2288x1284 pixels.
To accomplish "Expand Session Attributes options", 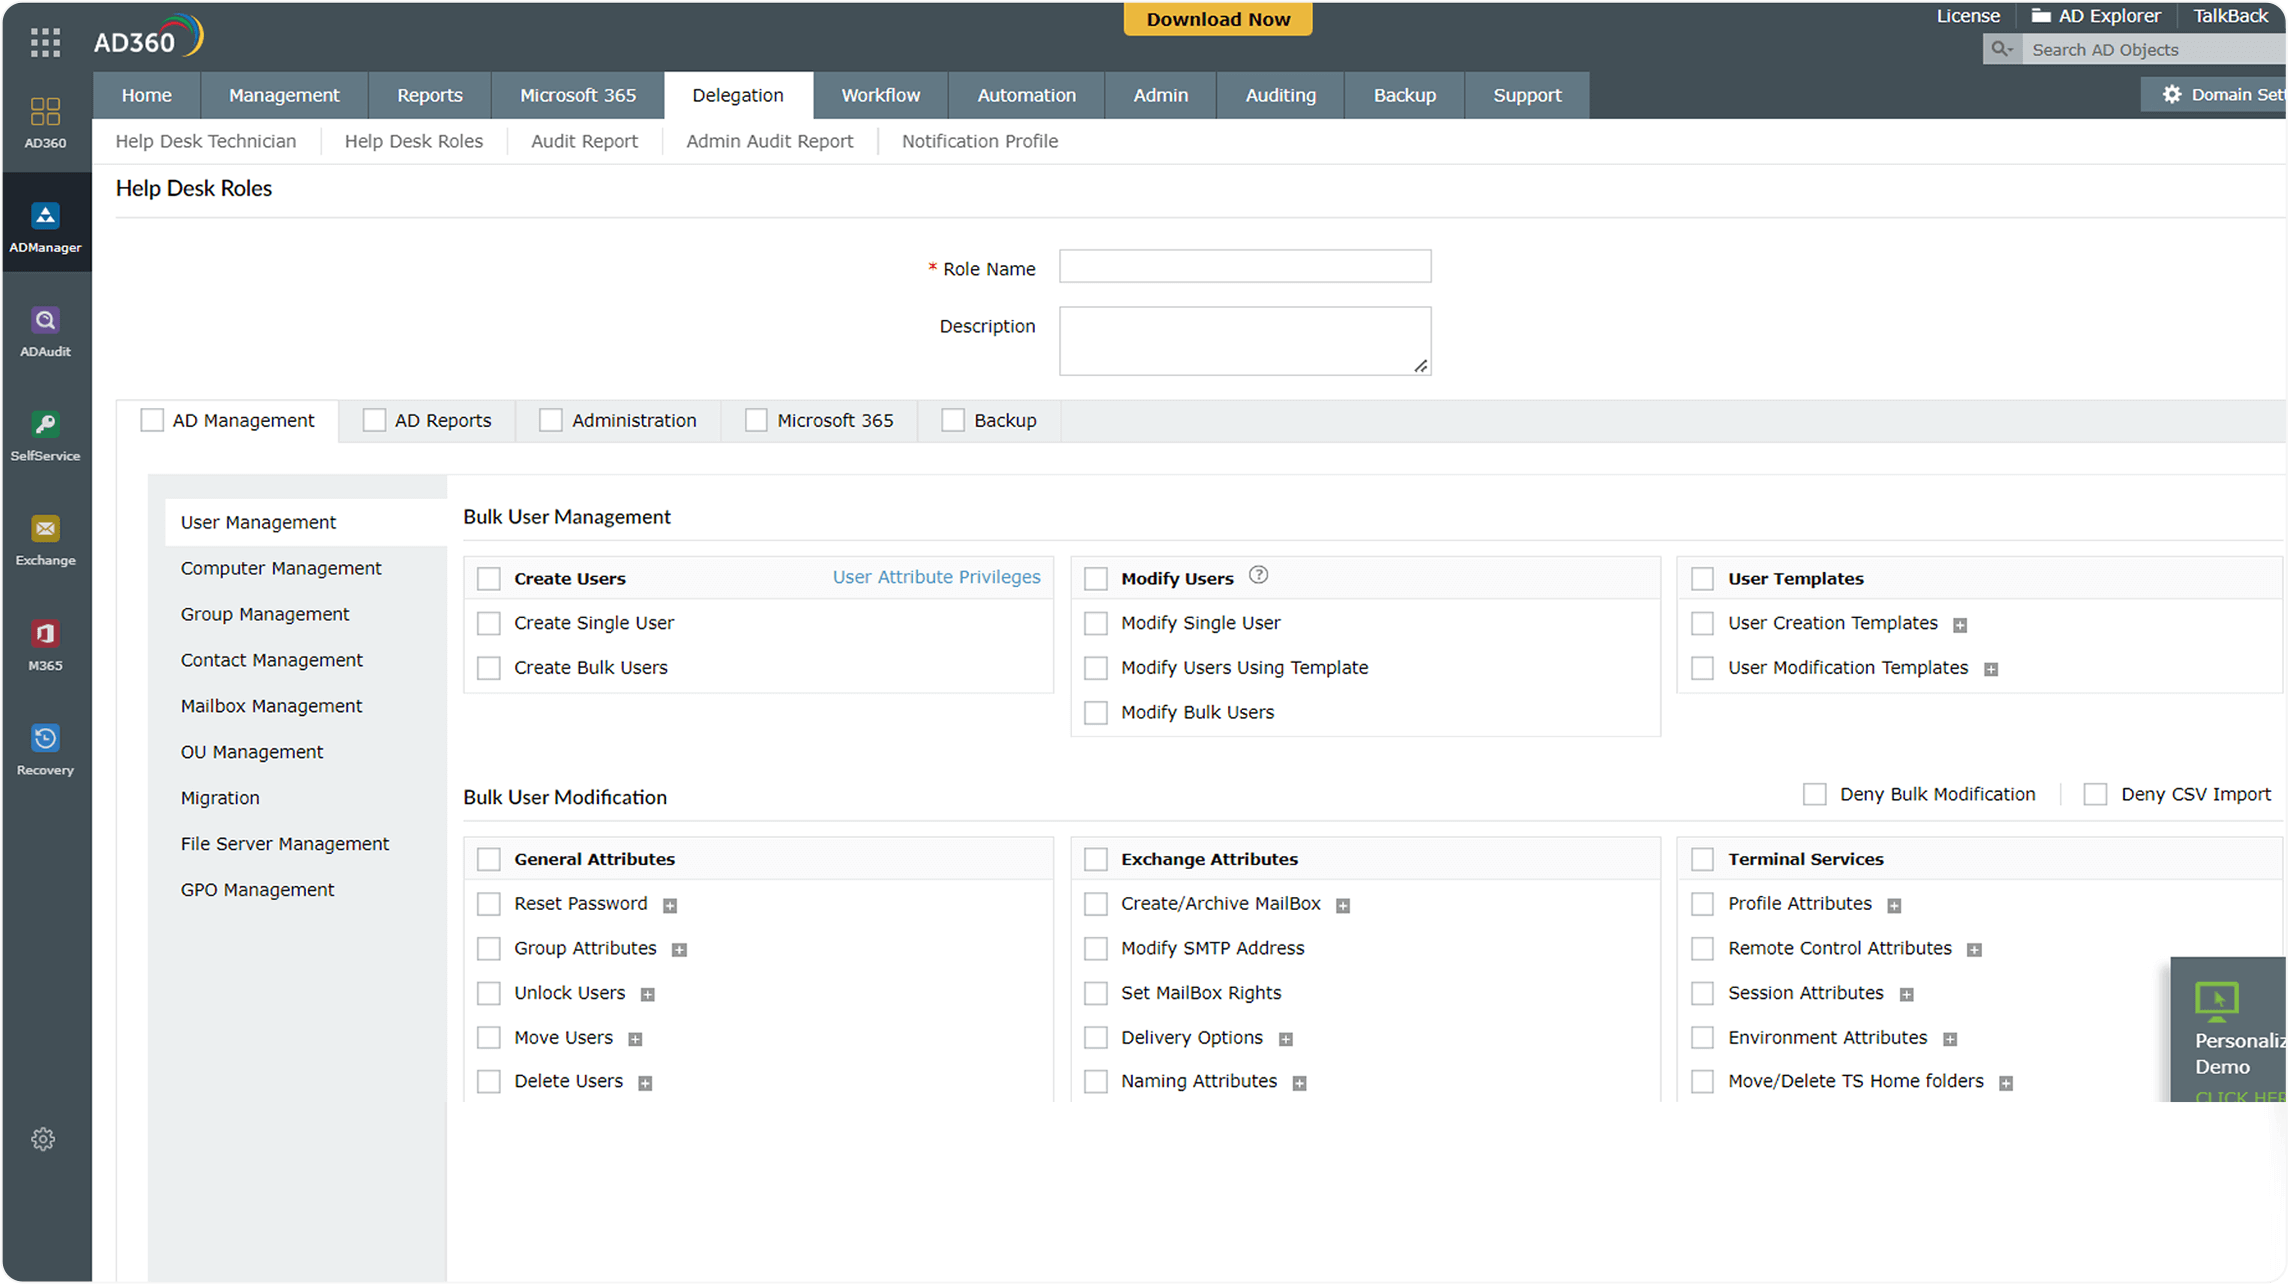I will point(1907,993).
